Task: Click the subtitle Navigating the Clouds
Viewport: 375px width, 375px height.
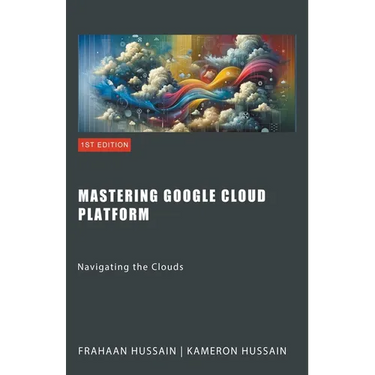Action: pos(130,267)
